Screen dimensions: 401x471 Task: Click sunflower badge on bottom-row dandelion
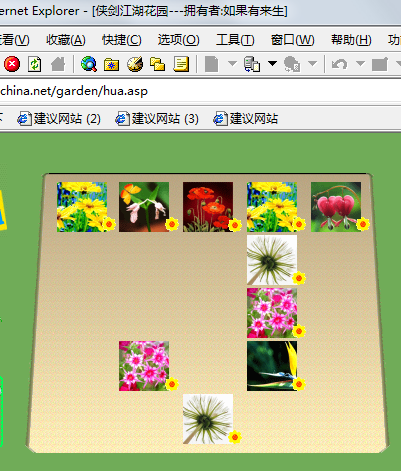click(x=235, y=437)
